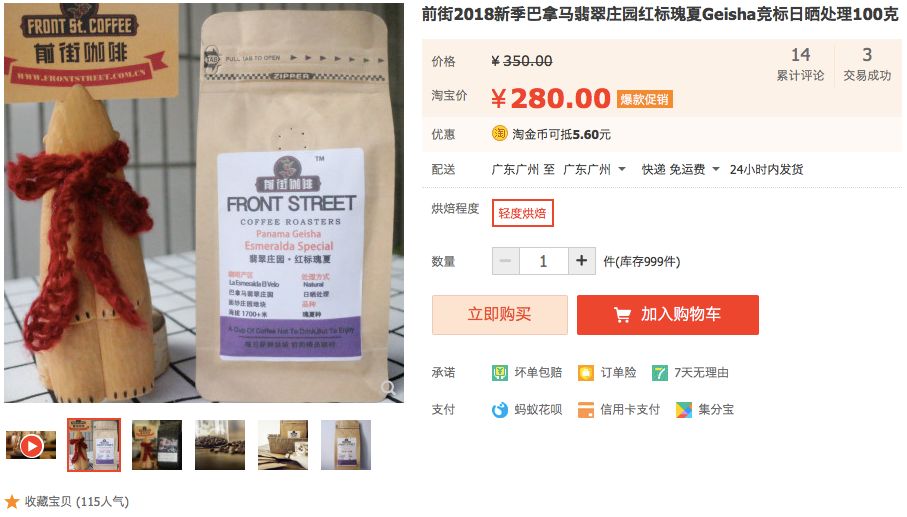Increase quantity with the plus button
Screen dimensions: 907x517
pyautogui.click(x=581, y=261)
